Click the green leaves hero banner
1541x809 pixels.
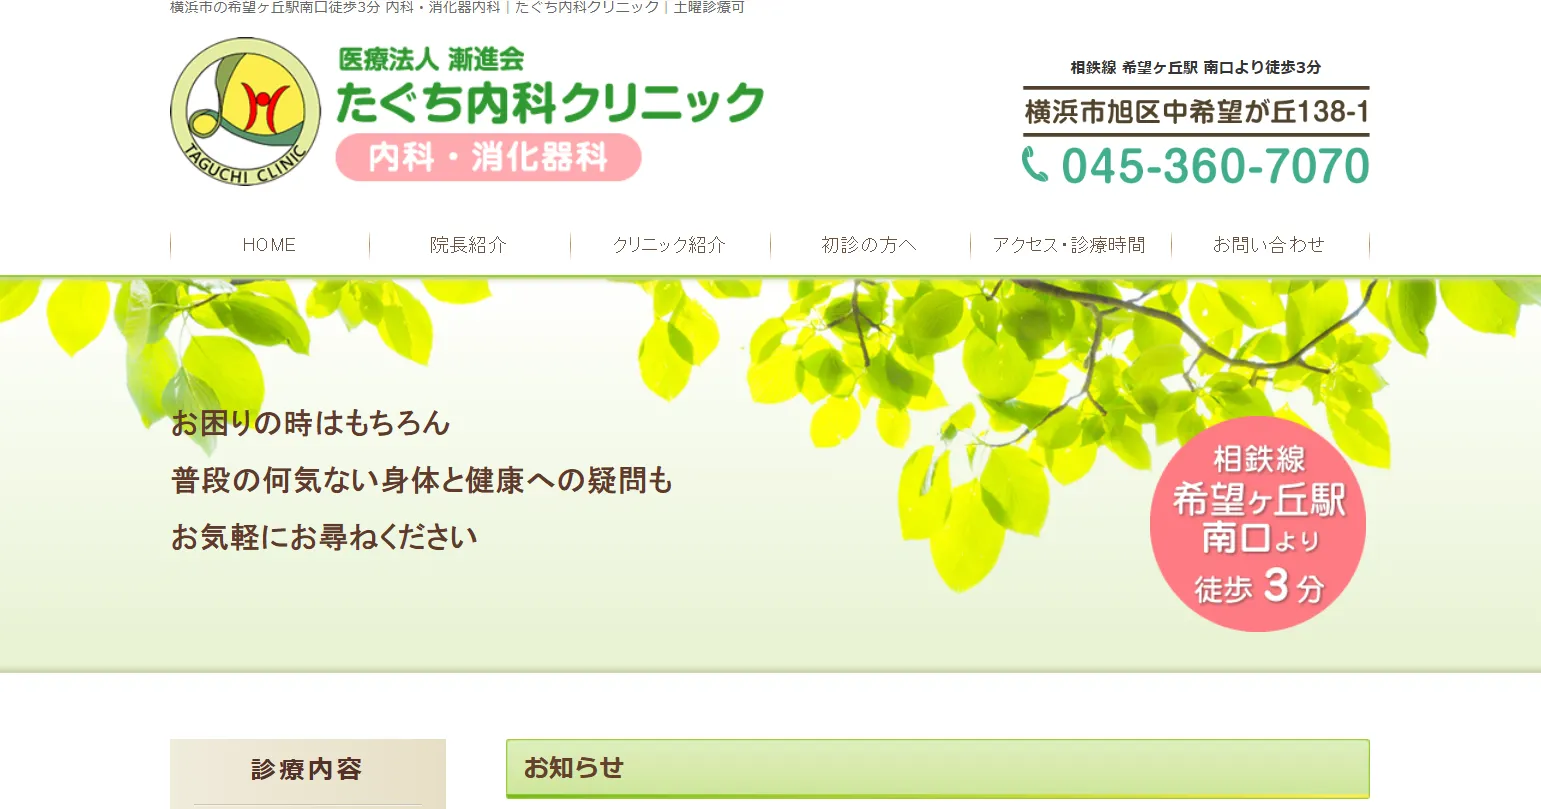770,474
